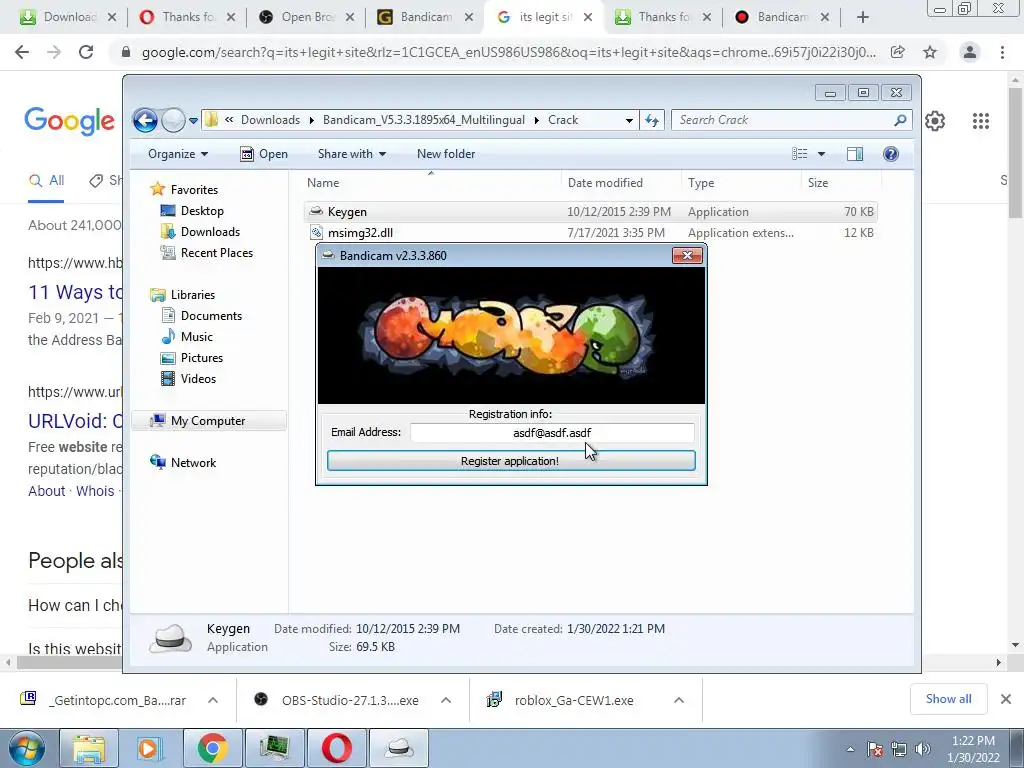Click the Google logo
The image size is (1024, 768).
69,121
